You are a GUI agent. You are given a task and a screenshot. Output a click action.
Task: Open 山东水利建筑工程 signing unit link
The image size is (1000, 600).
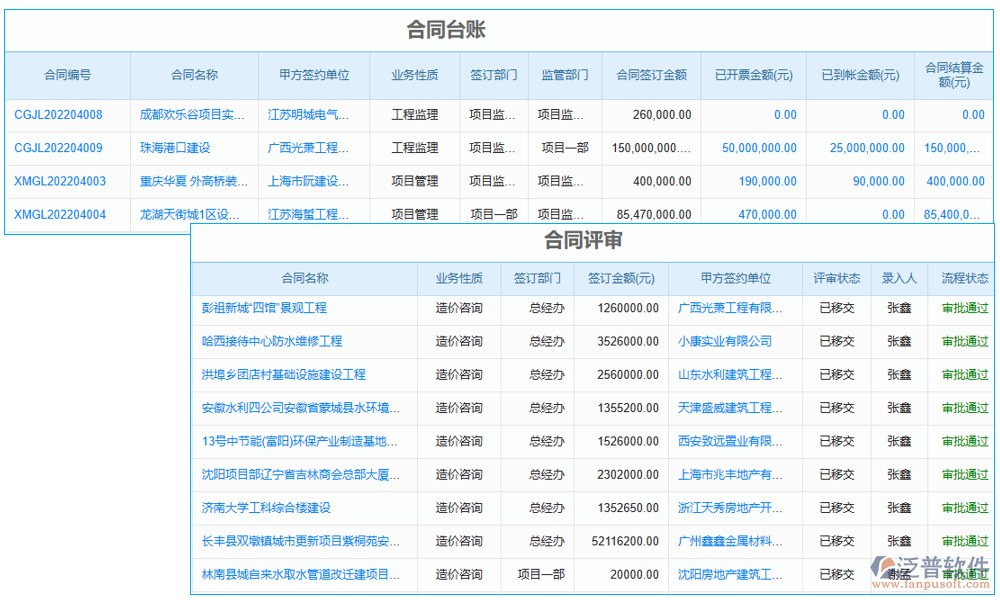[725, 375]
